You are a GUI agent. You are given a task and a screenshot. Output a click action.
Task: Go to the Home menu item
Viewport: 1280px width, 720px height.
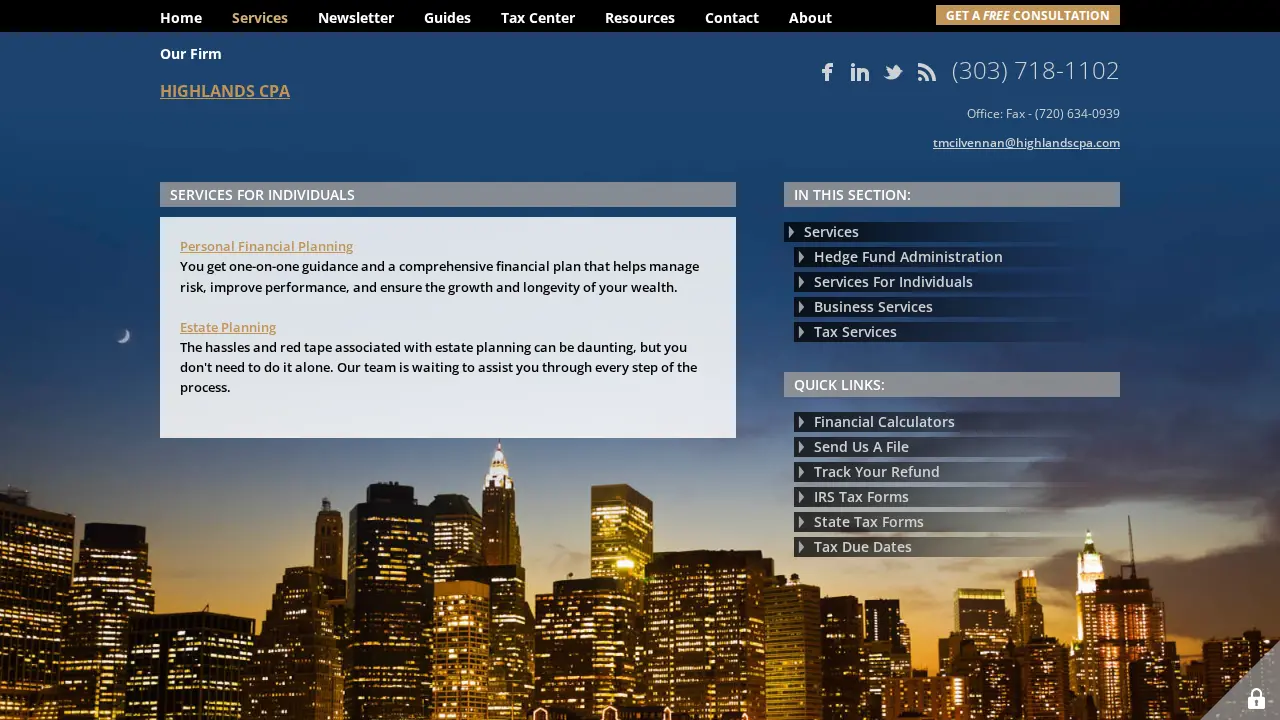(x=181, y=18)
